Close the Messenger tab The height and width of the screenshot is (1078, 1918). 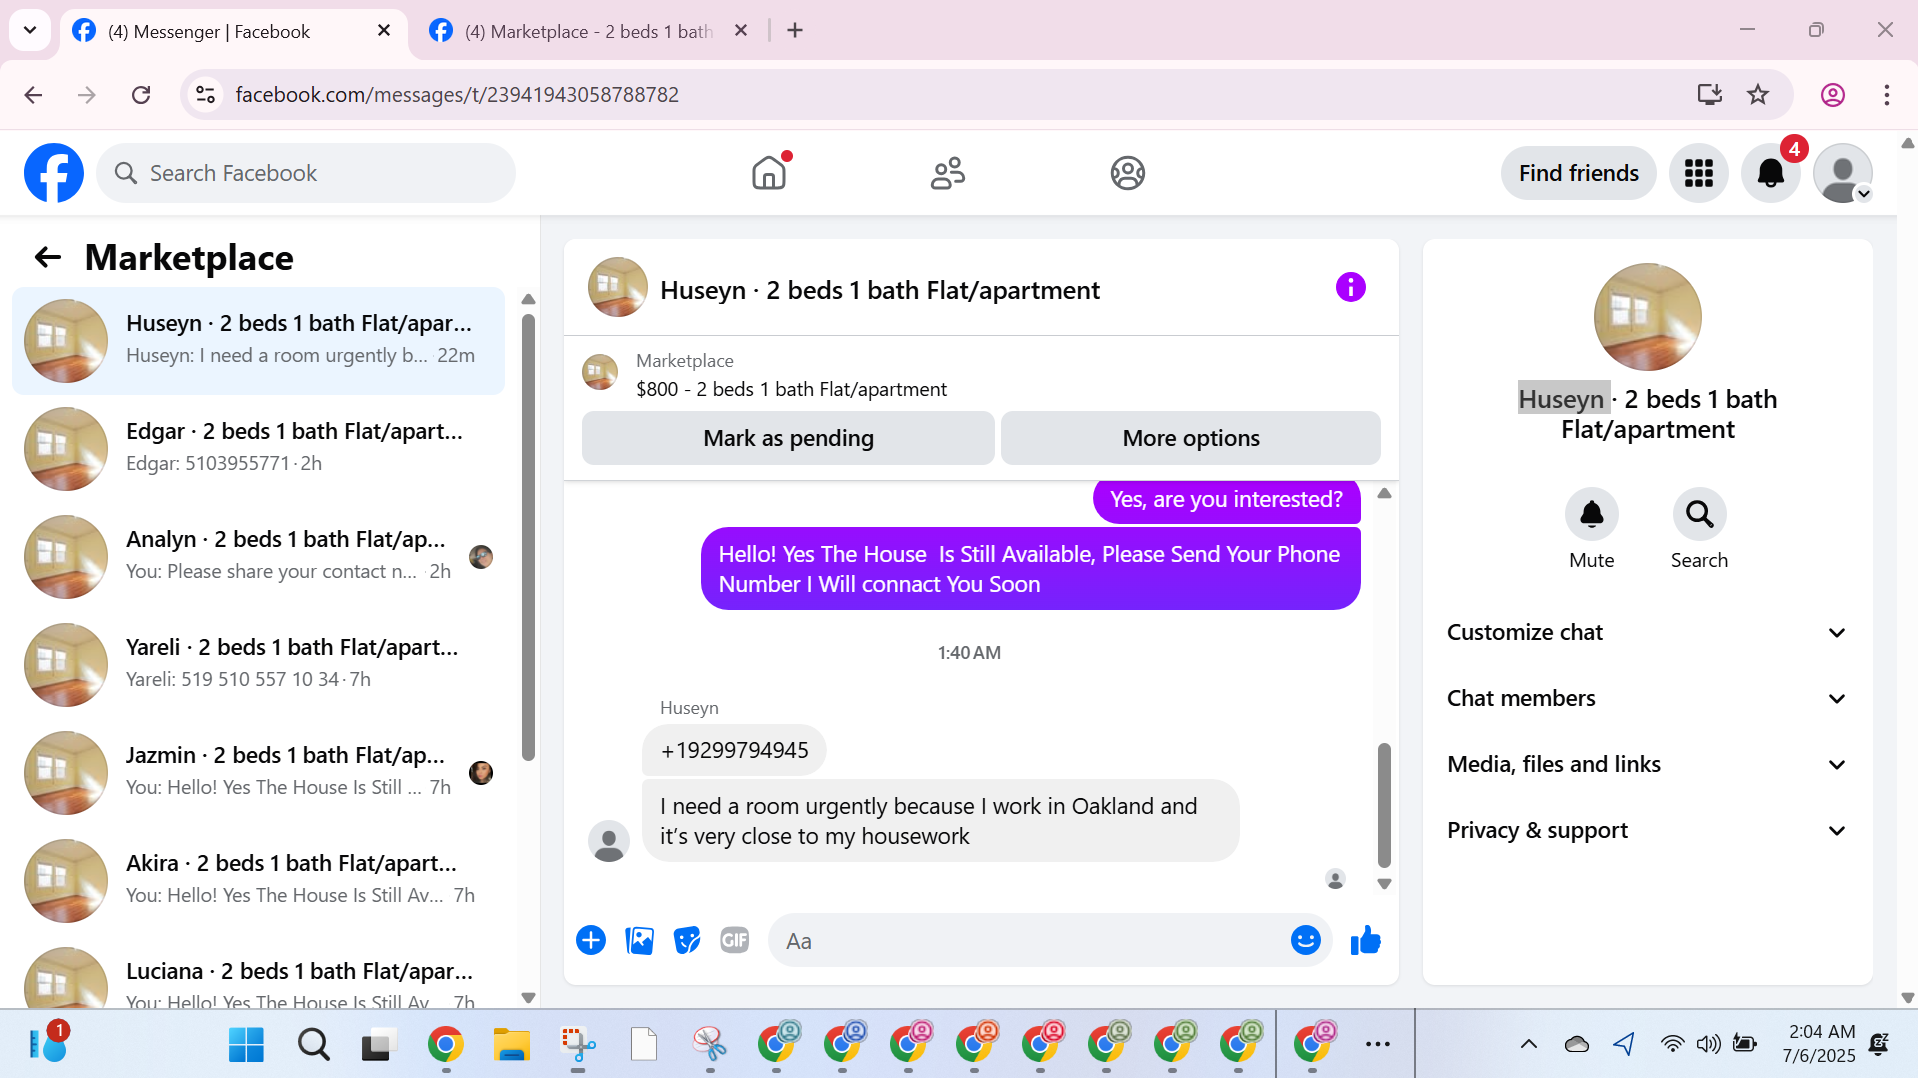point(383,31)
